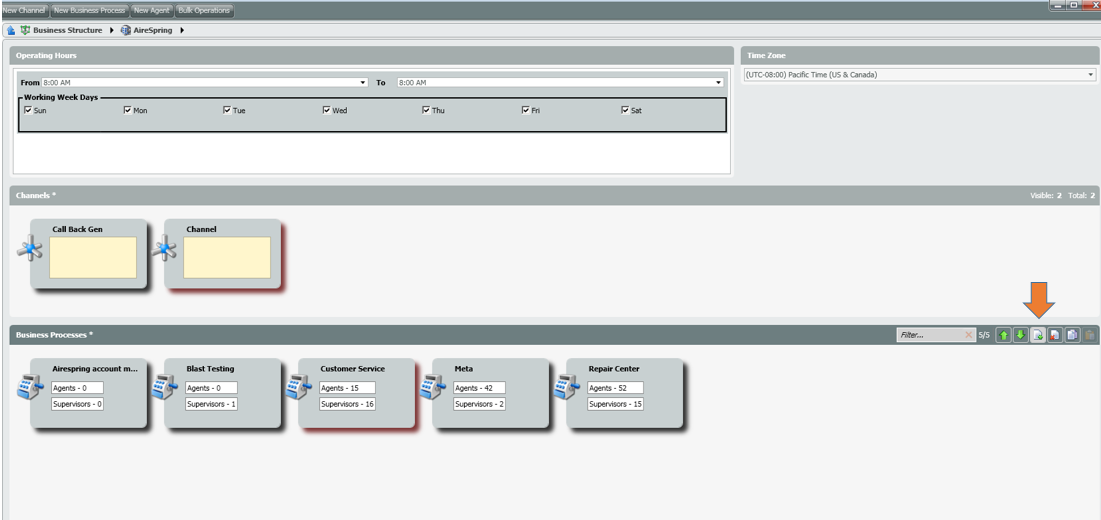The image size is (1101, 520).
Task: Disable the Sat working day checkbox
Action: [626, 110]
